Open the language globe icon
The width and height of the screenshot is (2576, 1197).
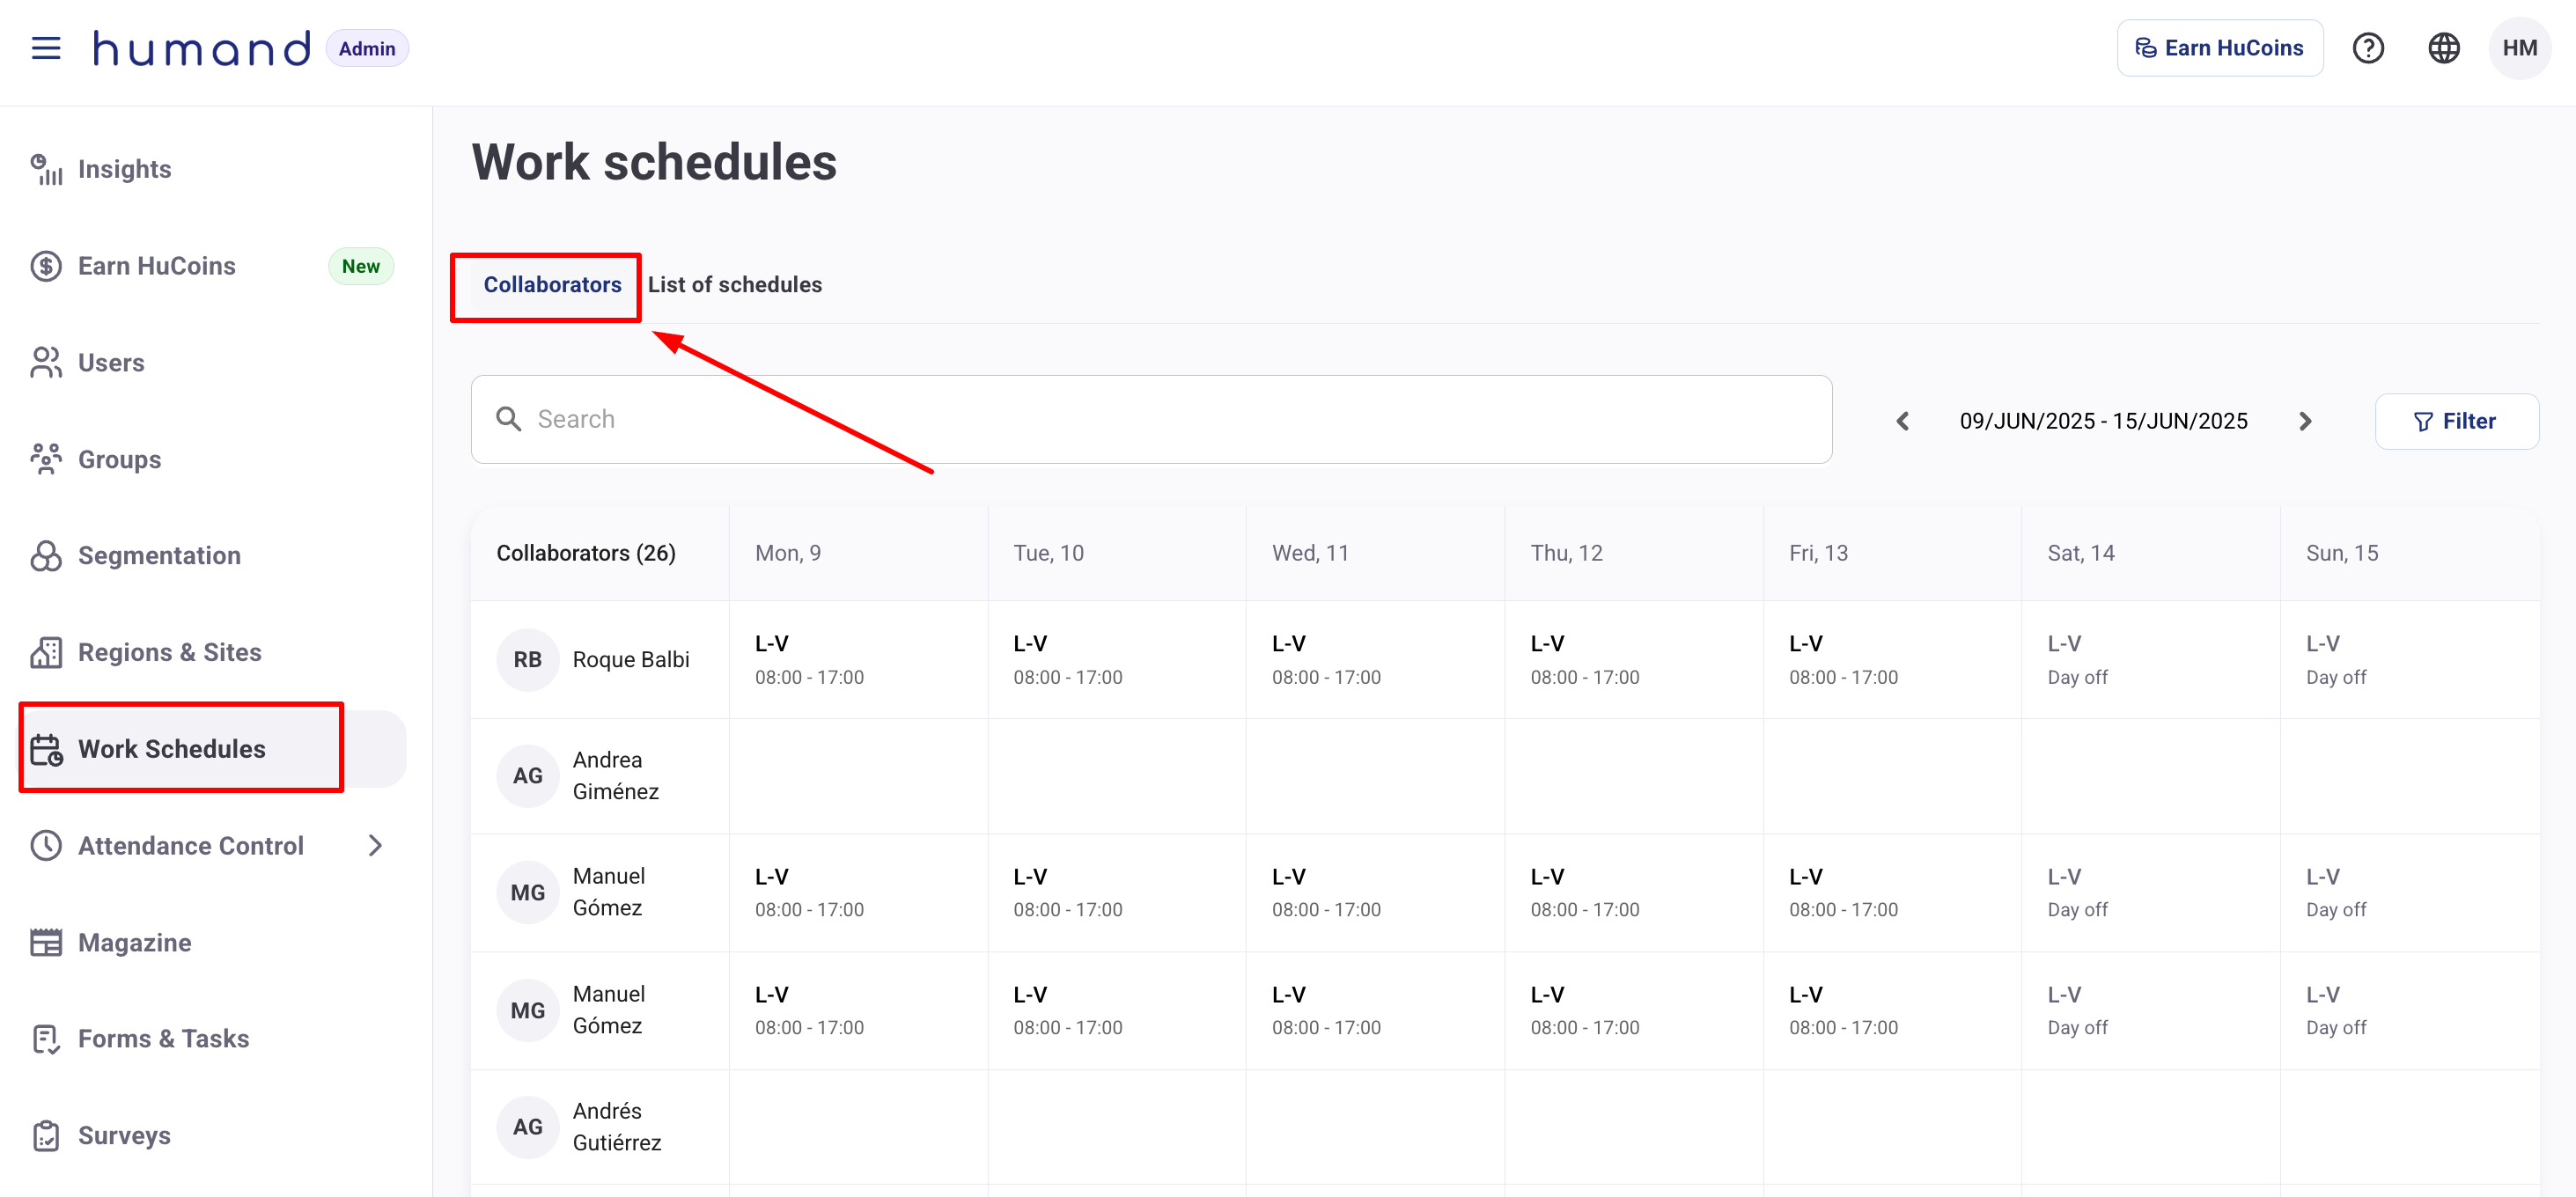pos(2443,48)
